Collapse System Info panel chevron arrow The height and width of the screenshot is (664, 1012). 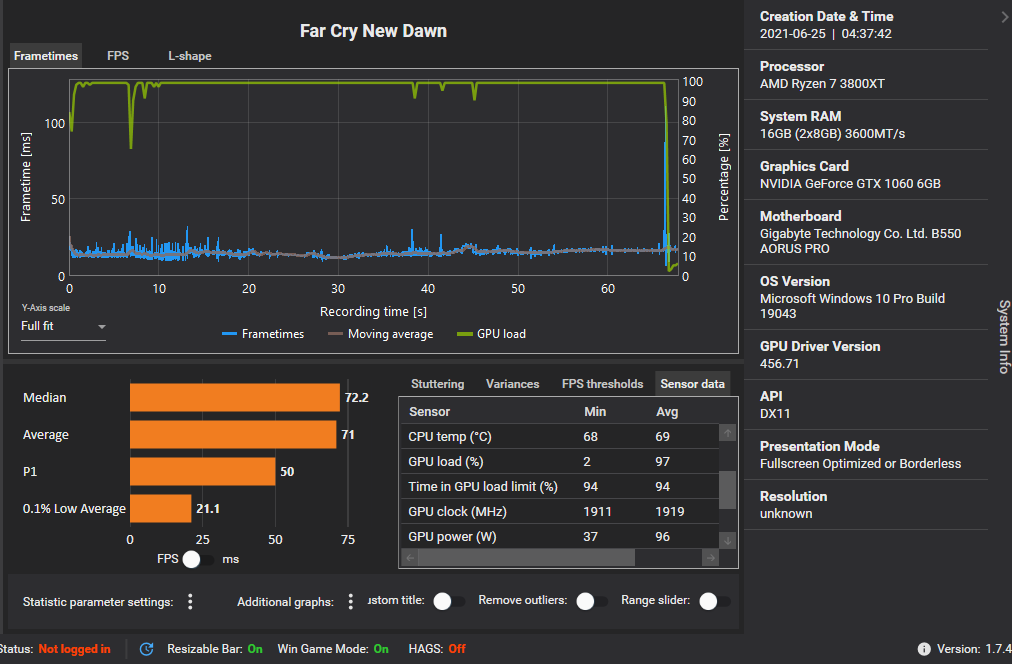[1004, 17]
